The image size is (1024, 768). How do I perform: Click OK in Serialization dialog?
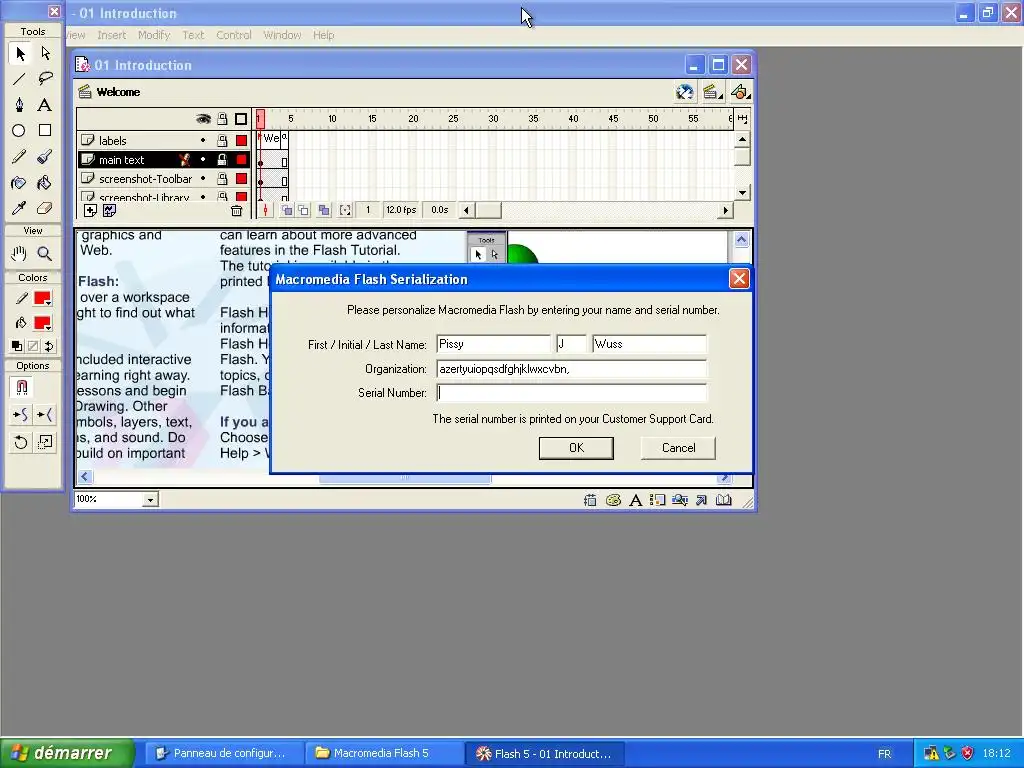[576, 448]
